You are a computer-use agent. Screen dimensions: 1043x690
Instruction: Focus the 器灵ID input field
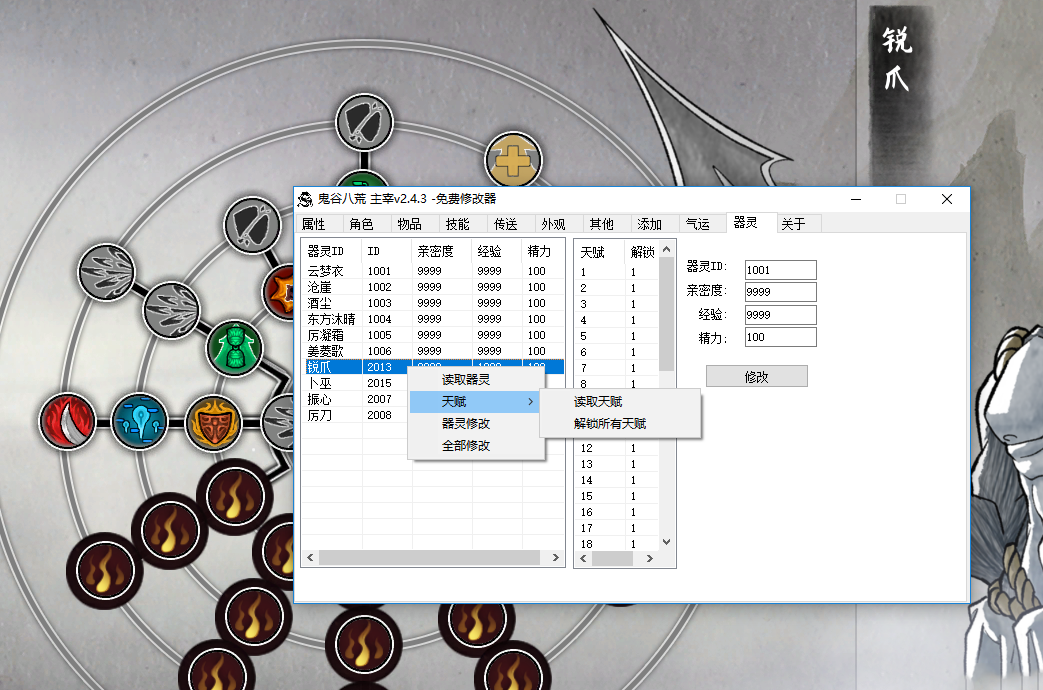pyautogui.click(x=780, y=270)
